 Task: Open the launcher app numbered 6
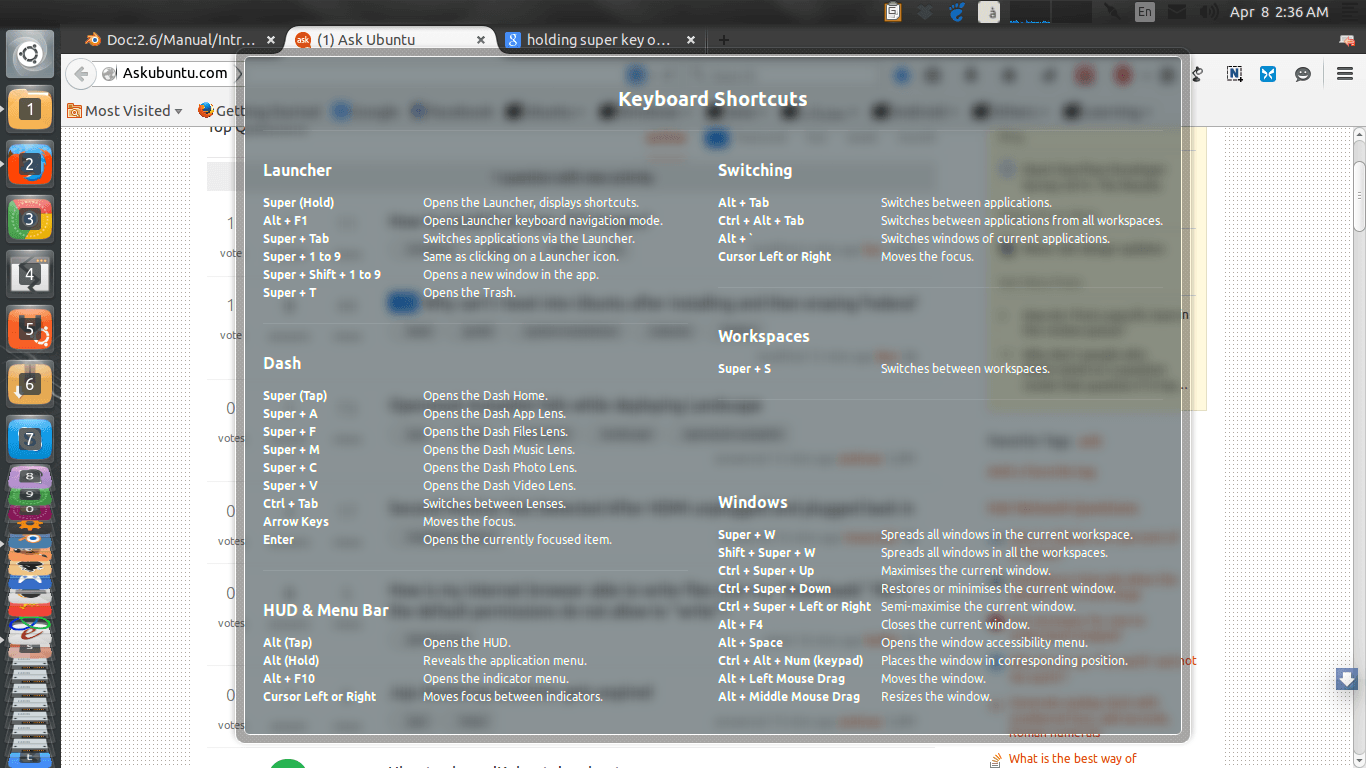pos(30,383)
